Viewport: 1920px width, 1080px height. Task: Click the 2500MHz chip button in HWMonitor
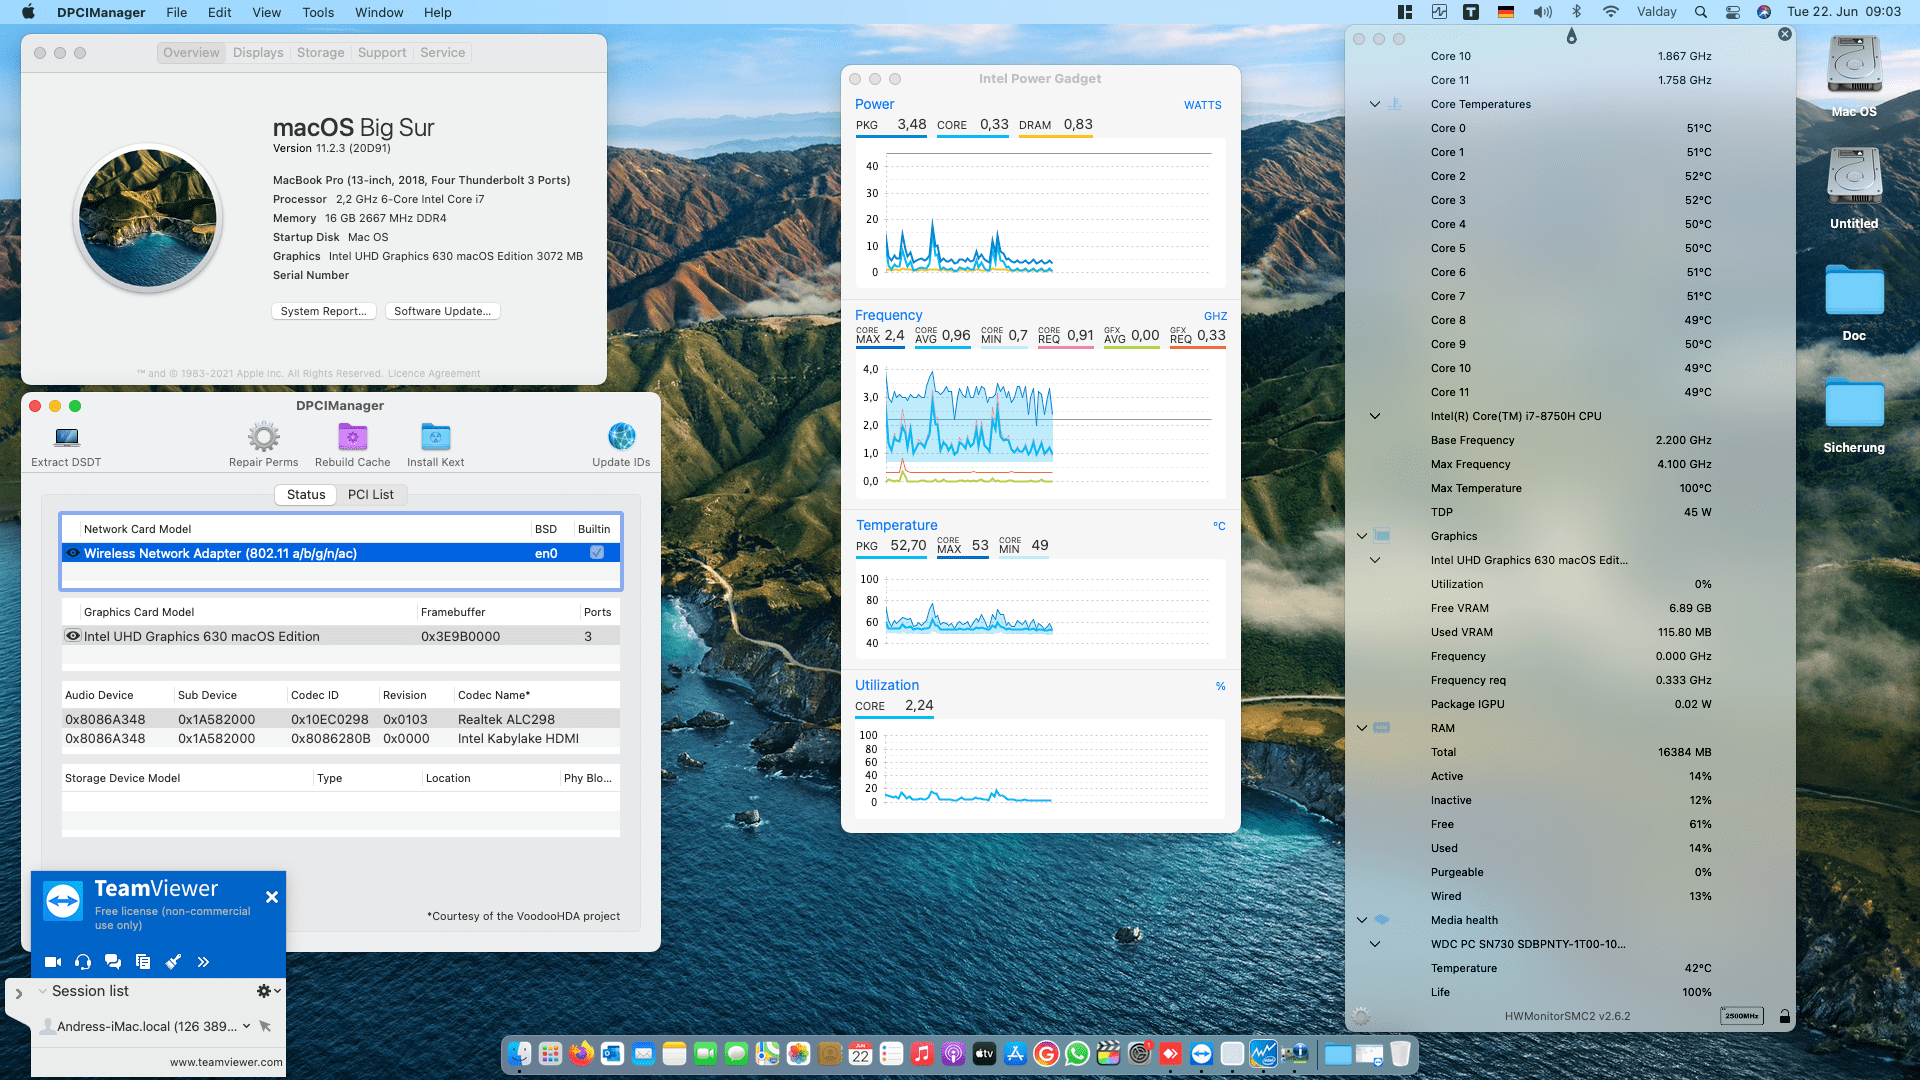pyautogui.click(x=1741, y=1016)
